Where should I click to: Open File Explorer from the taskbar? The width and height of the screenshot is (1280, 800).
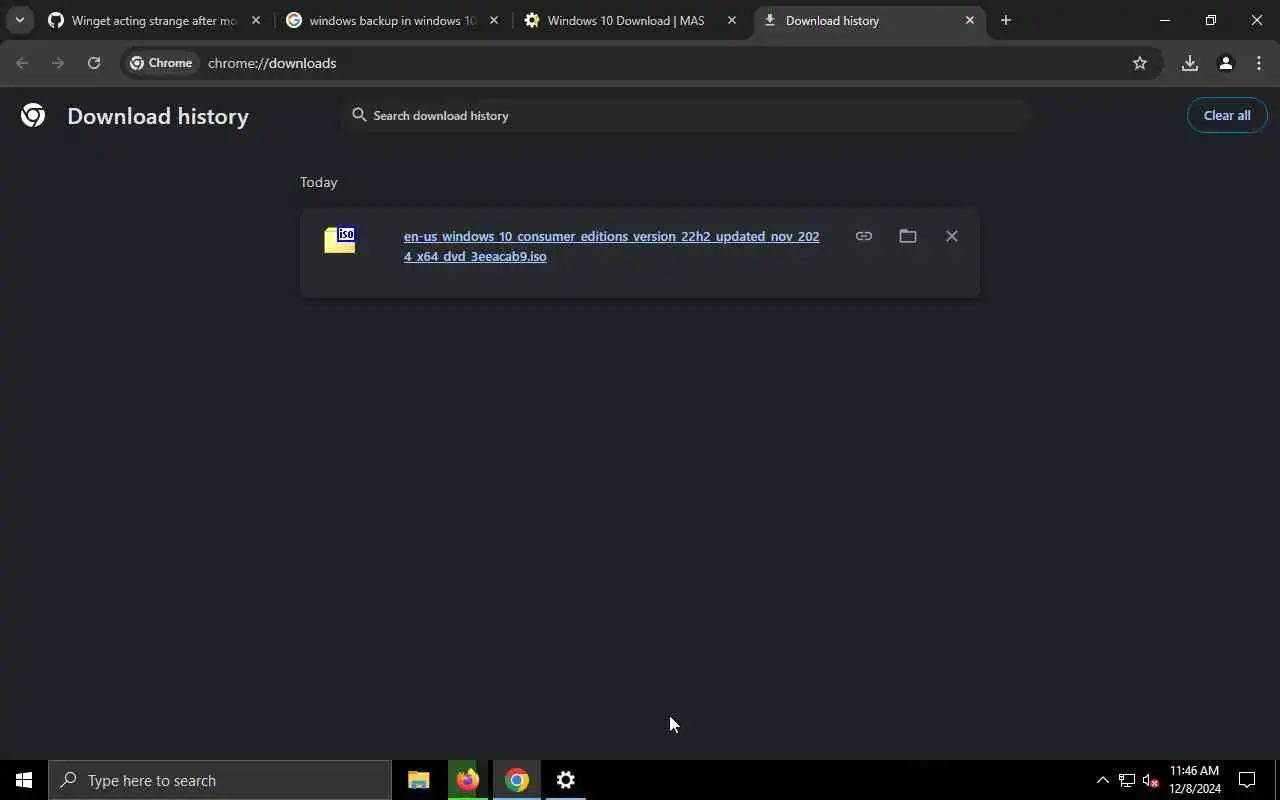(419, 780)
